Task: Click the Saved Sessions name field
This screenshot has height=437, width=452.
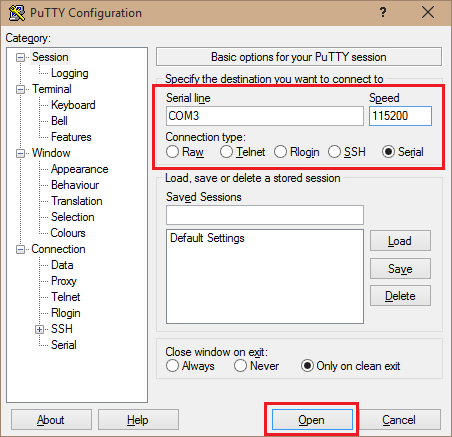Action: [x=265, y=215]
